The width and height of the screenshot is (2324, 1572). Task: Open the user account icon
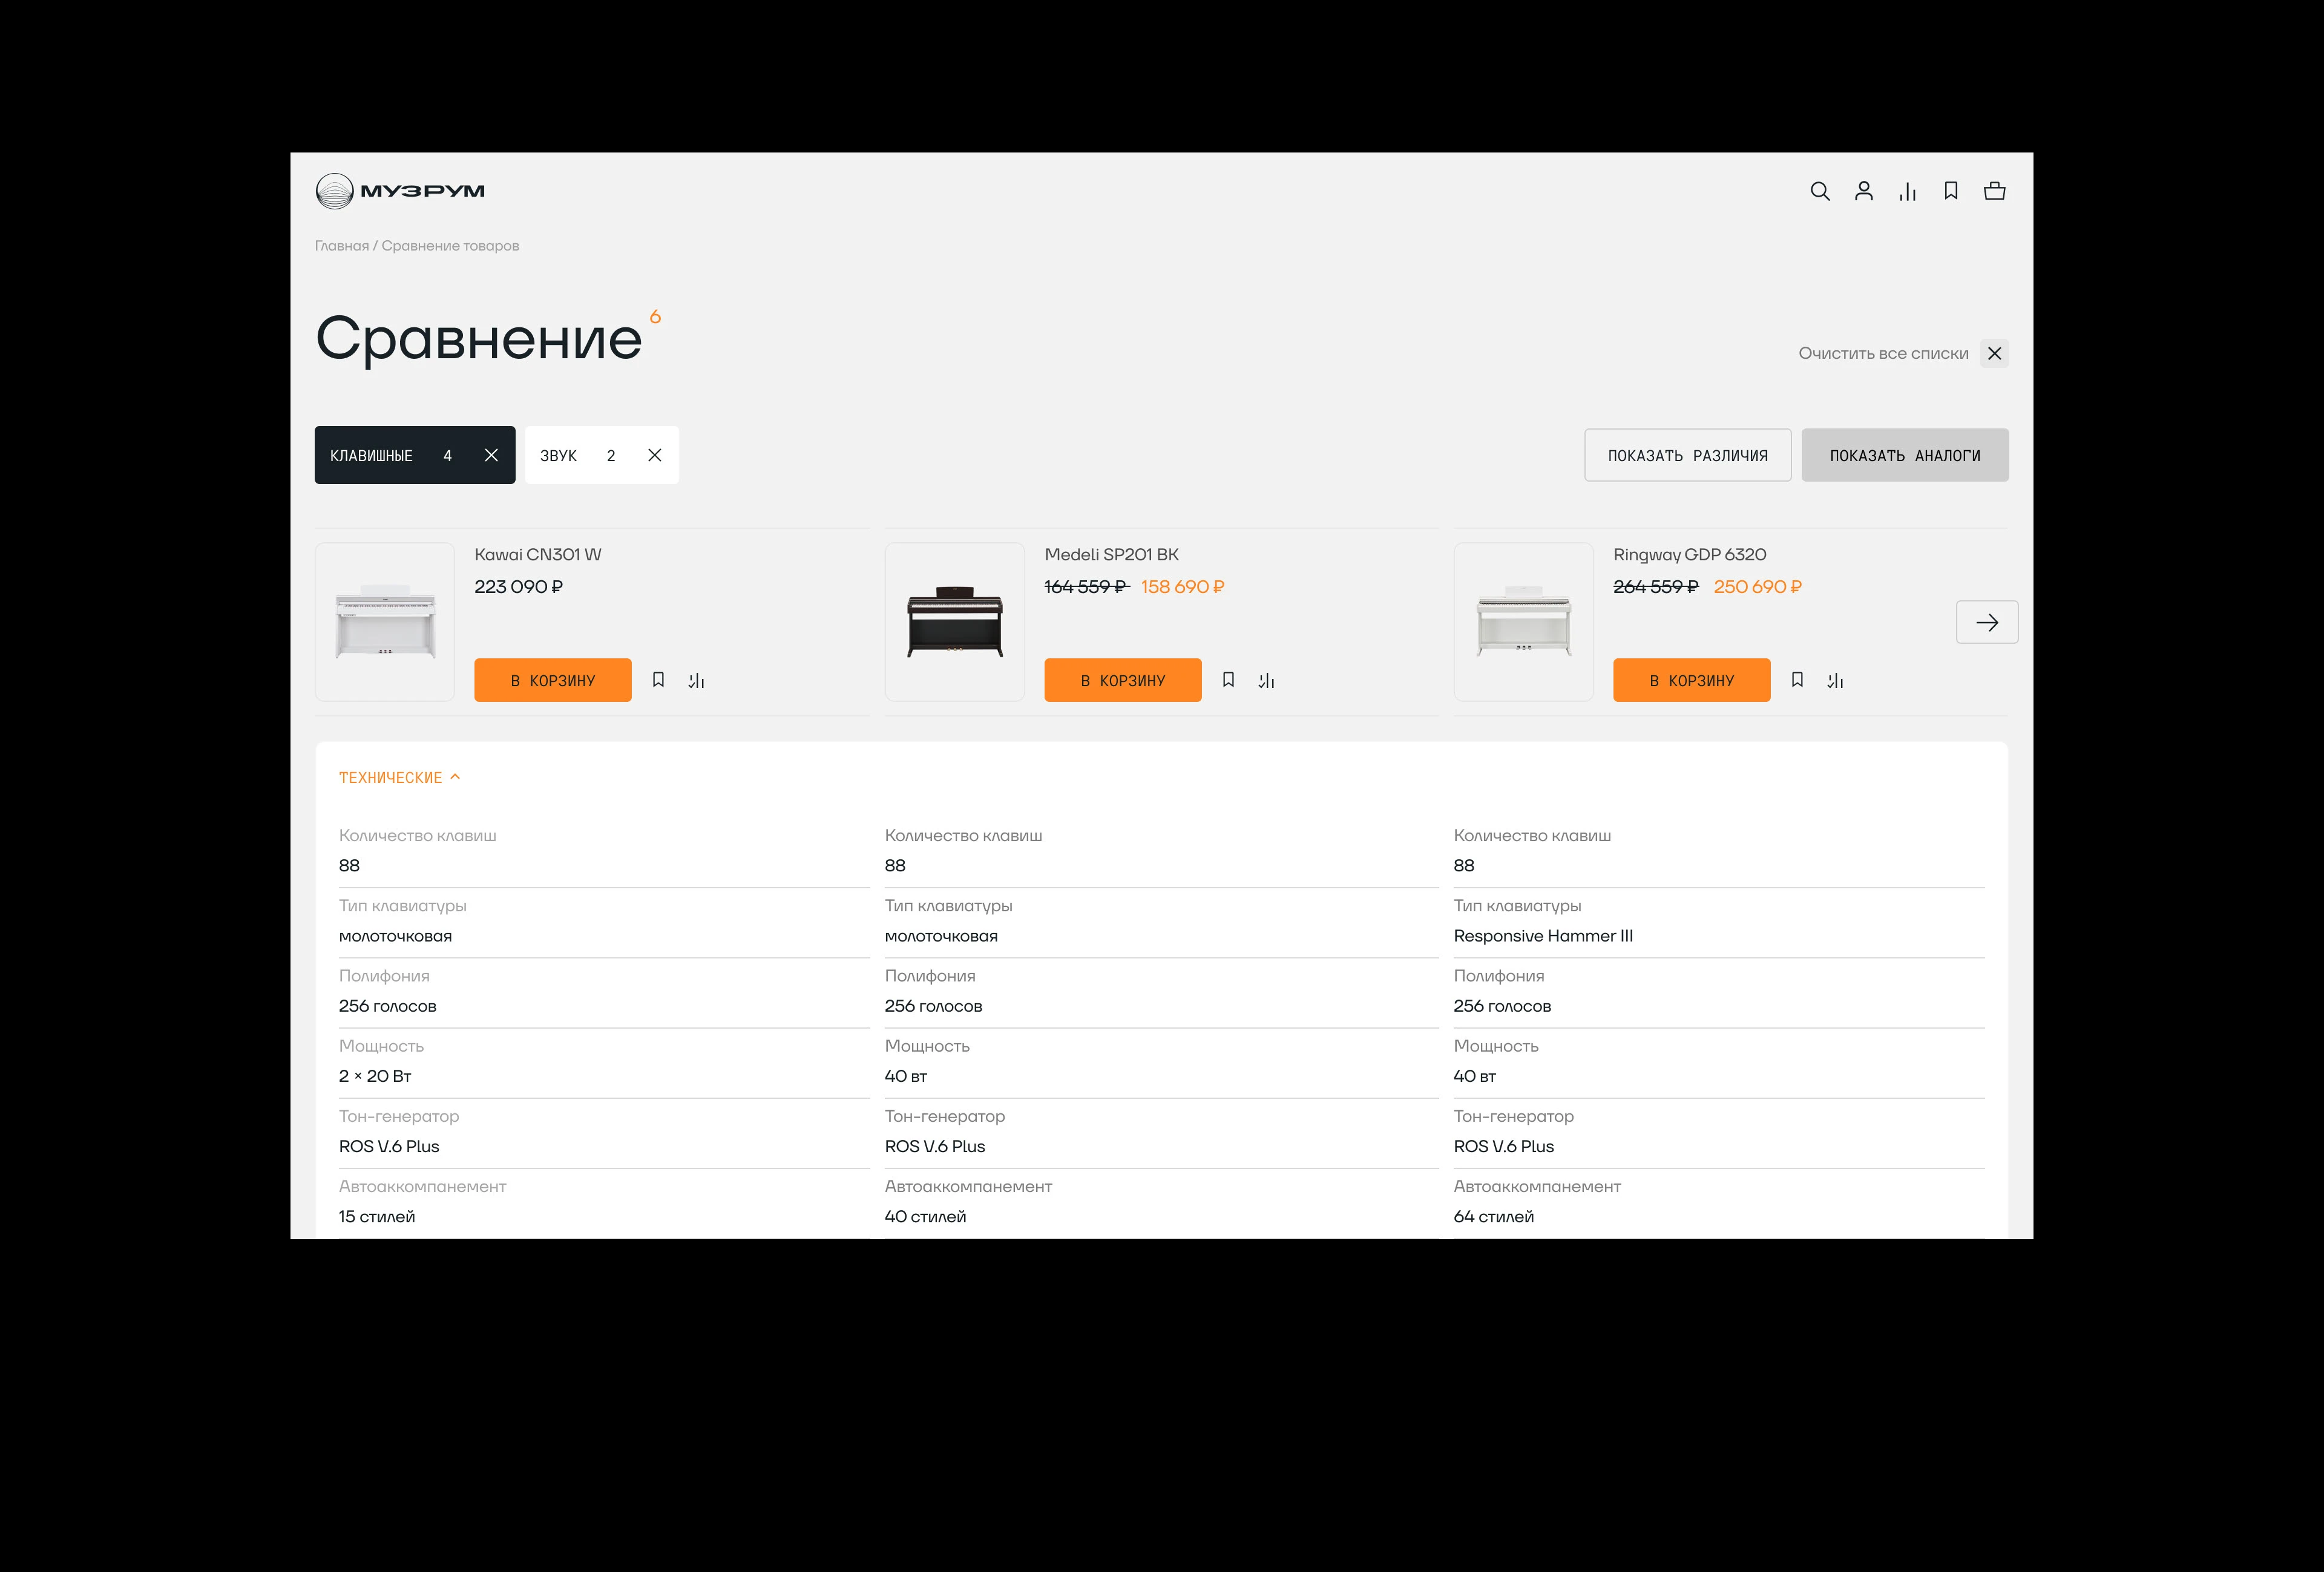click(1864, 190)
